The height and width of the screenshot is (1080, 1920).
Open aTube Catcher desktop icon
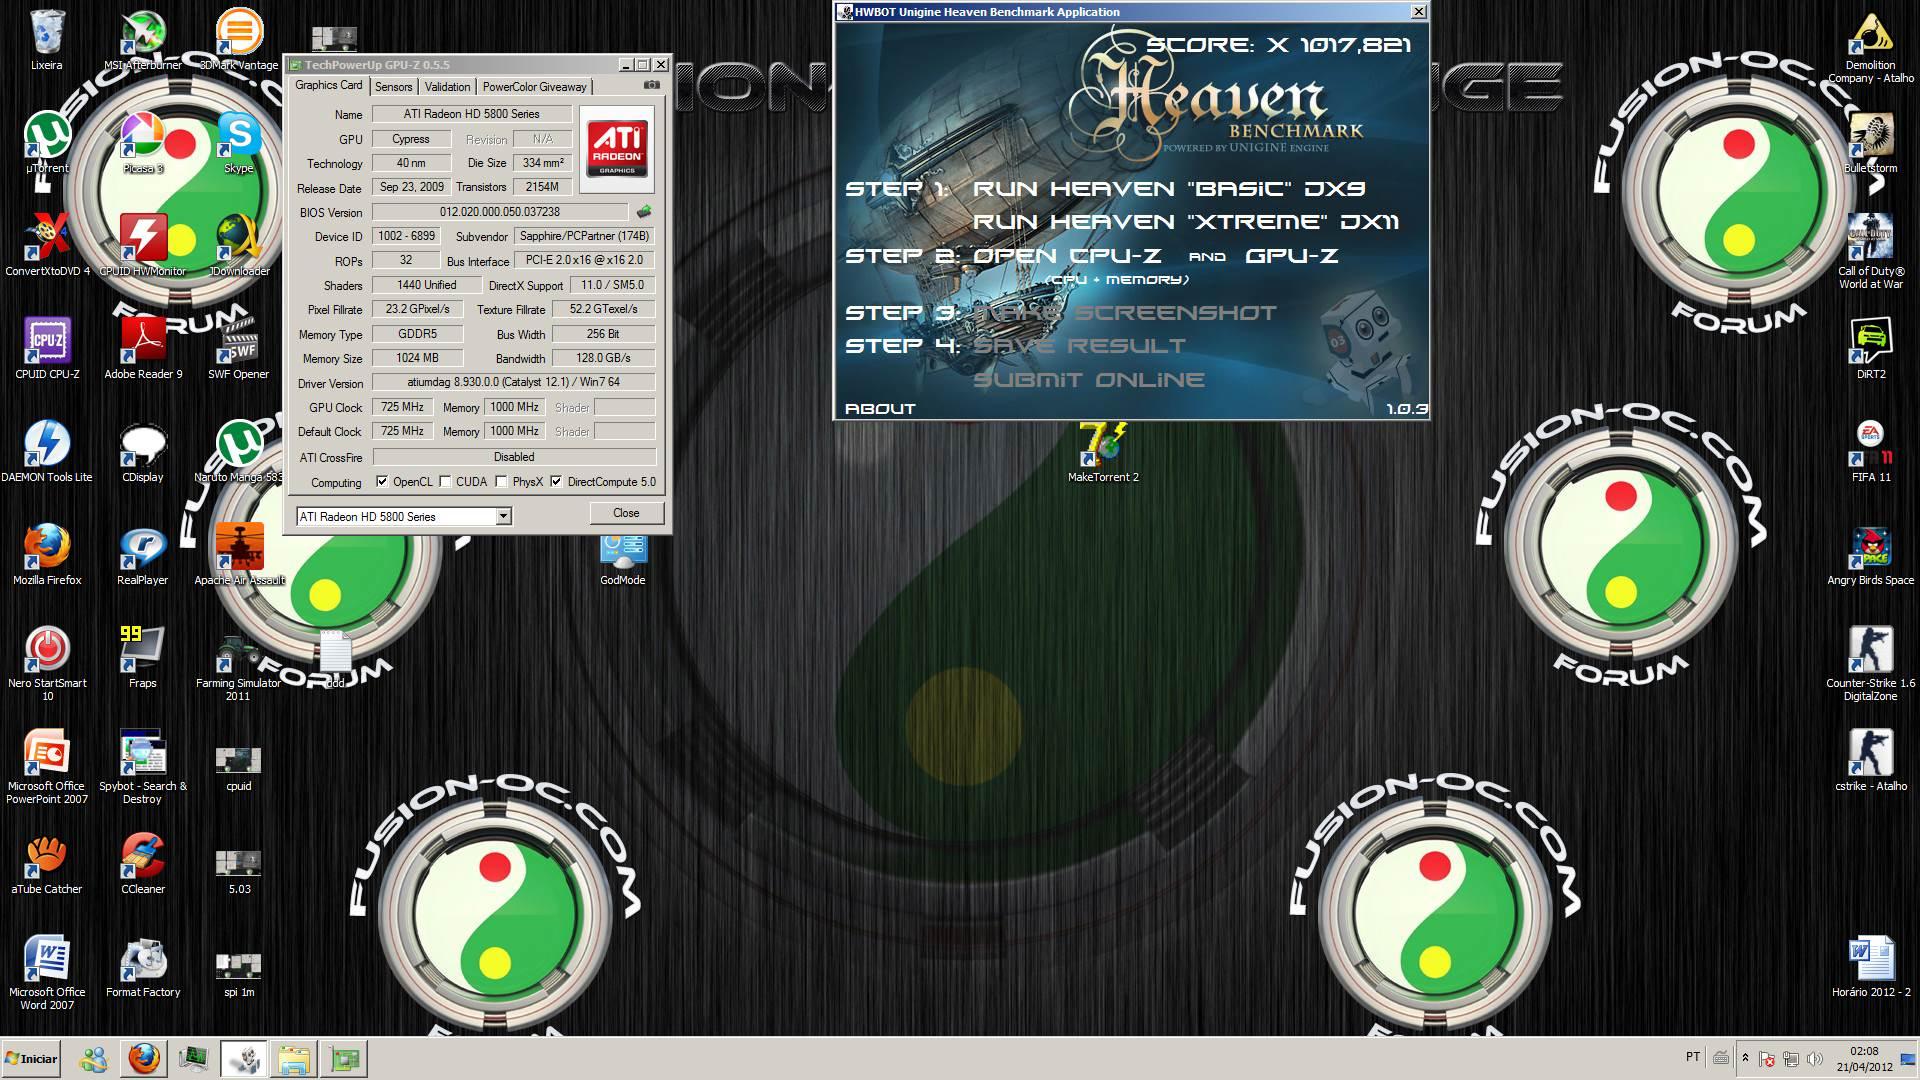pos(47,864)
